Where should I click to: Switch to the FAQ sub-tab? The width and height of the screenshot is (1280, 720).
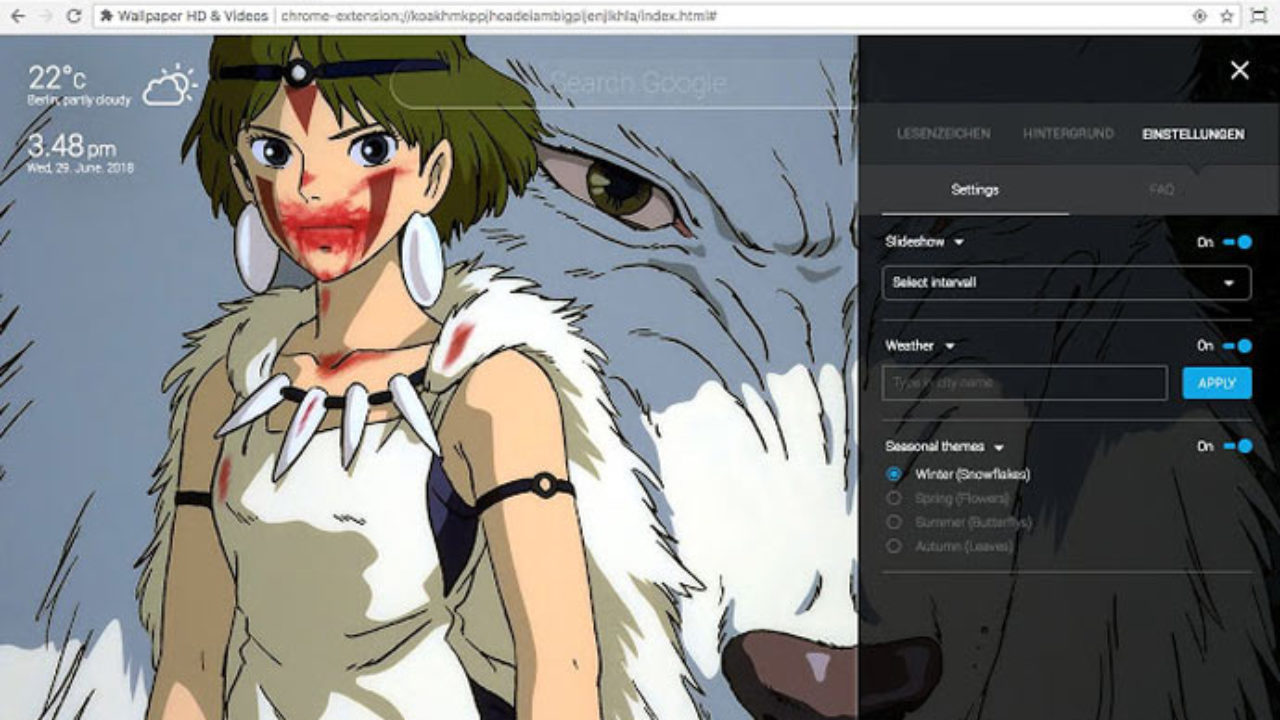[1161, 190]
